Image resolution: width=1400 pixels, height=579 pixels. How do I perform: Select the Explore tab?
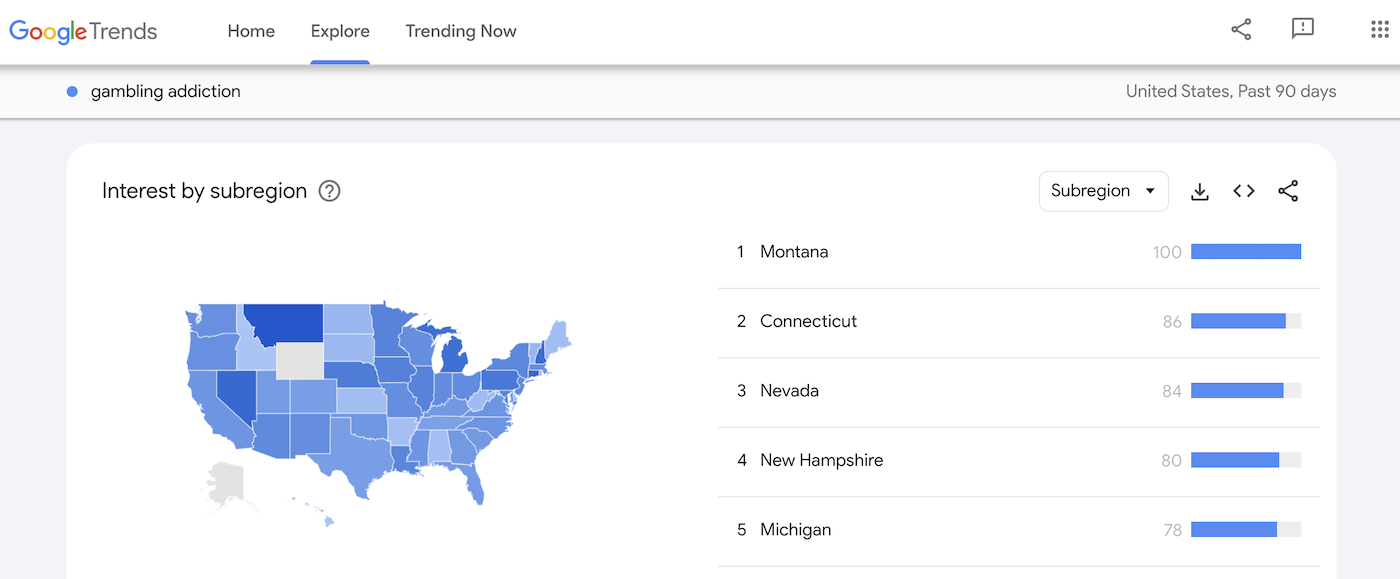click(x=340, y=31)
